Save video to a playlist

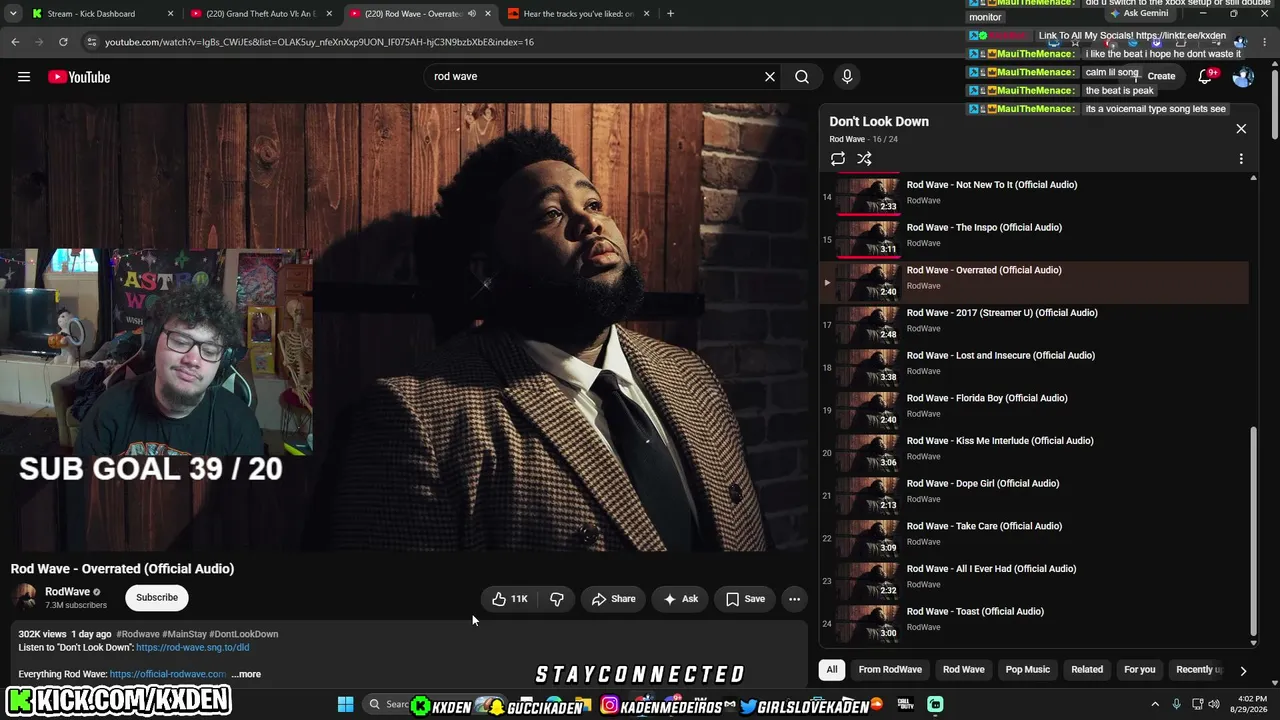[x=745, y=599]
